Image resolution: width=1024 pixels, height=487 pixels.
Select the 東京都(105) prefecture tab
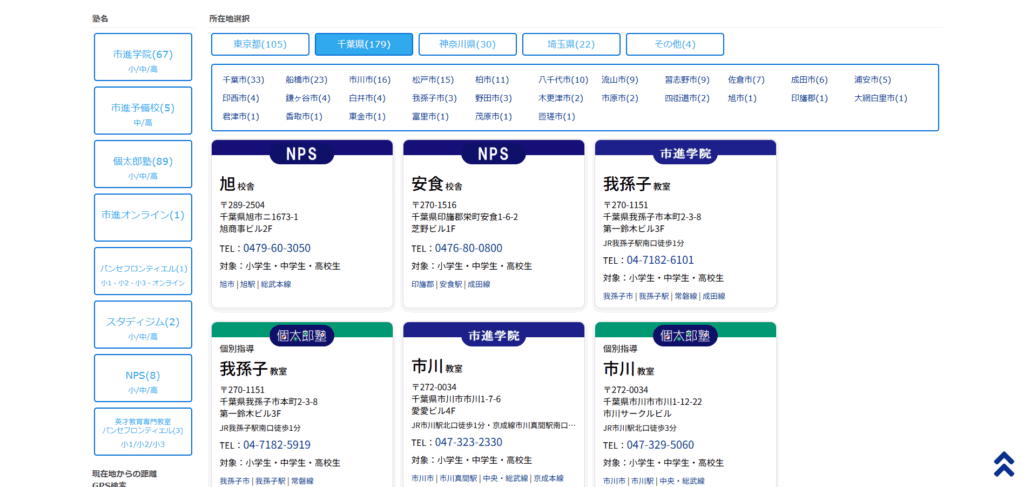pos(260,44)
